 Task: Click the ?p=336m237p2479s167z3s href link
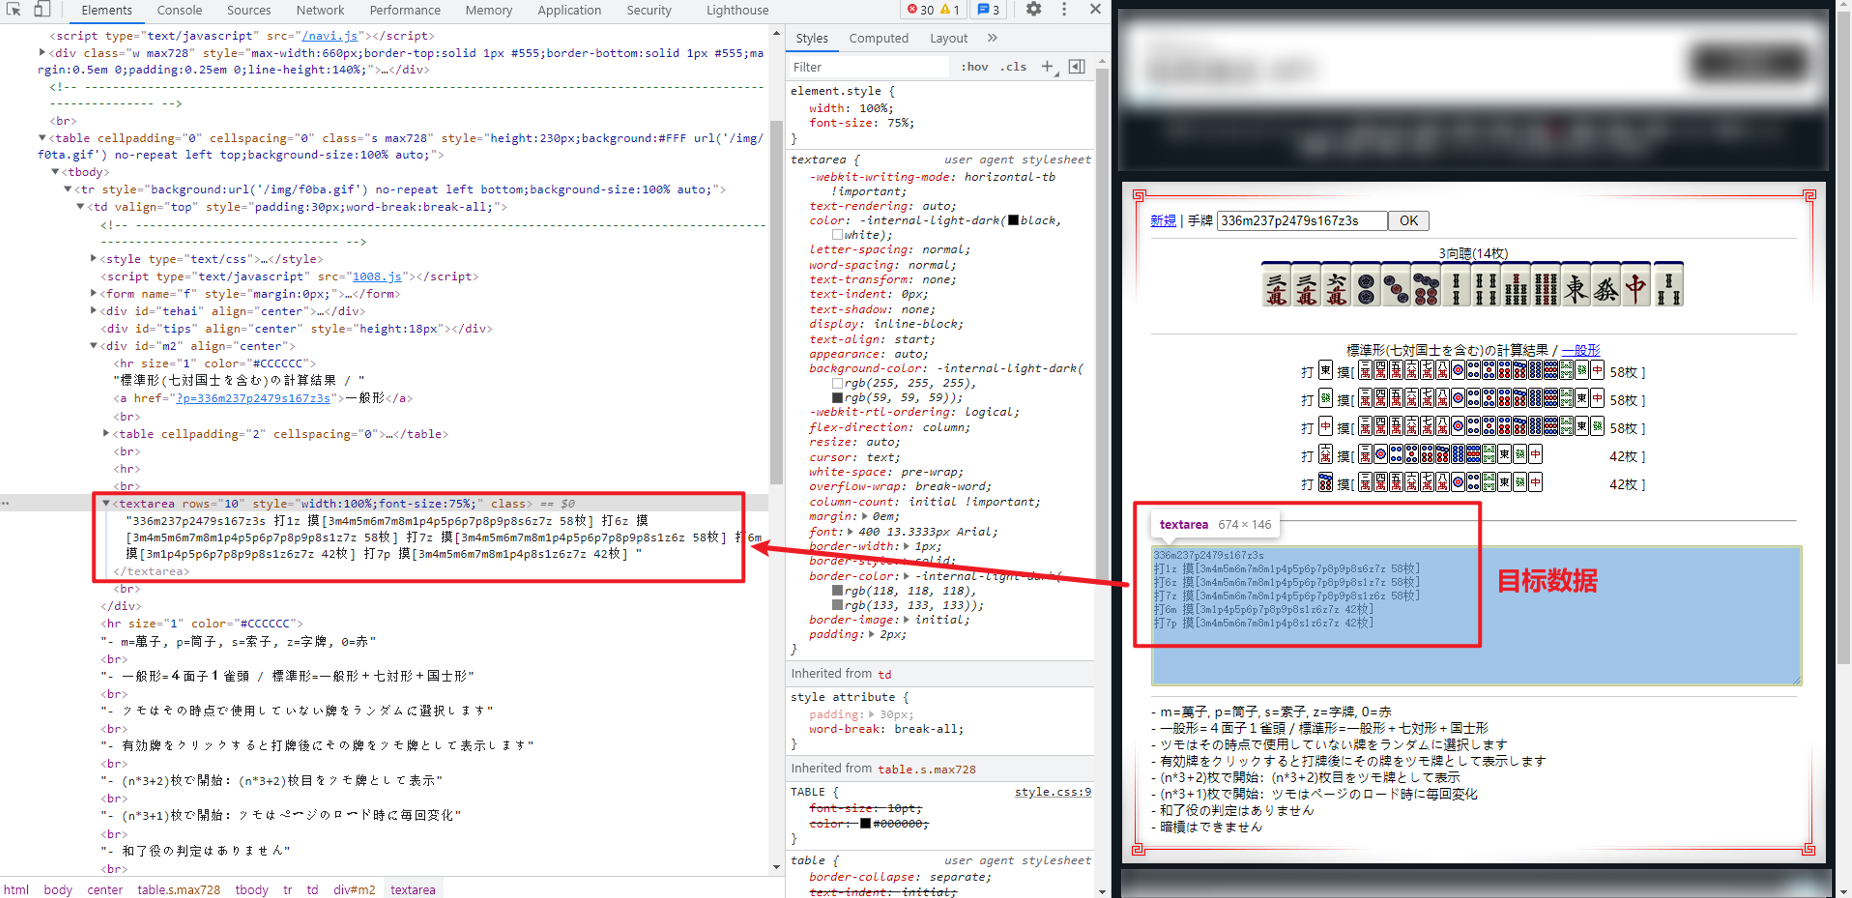[x=253, y=398]
